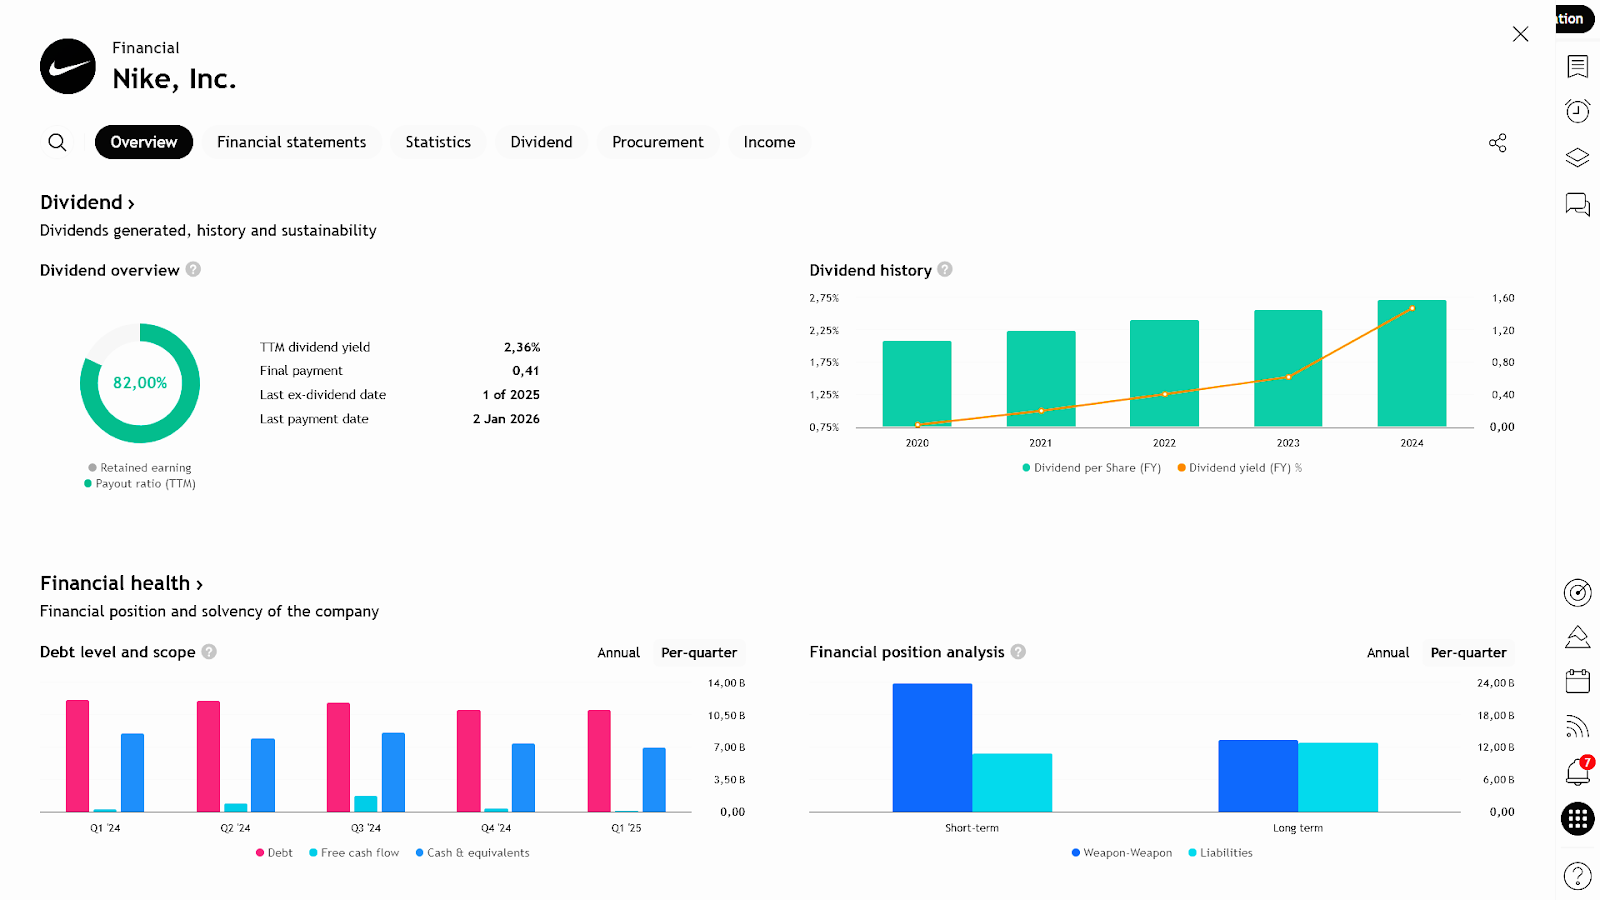Switch to the Financial statements tab
Screen dimensions: 1600x900
coord(291,142)
